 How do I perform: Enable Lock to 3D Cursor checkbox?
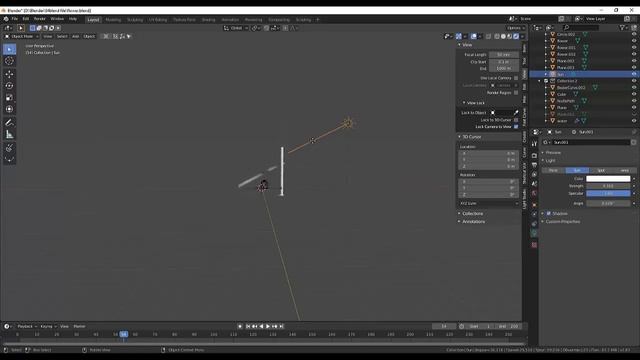tap(516, 120)
